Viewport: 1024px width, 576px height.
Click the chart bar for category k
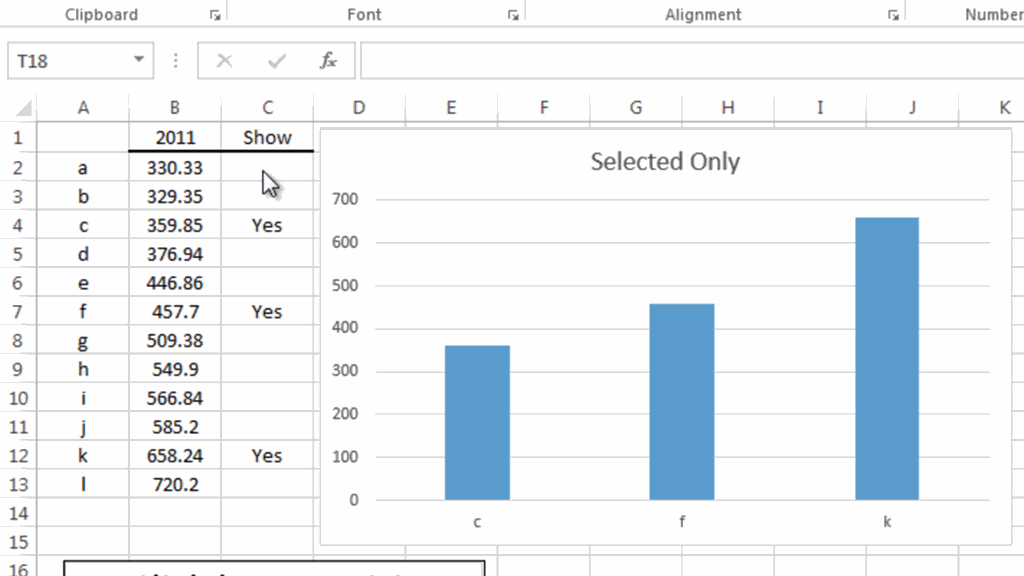pyautogui.click(x=887, y=358)
